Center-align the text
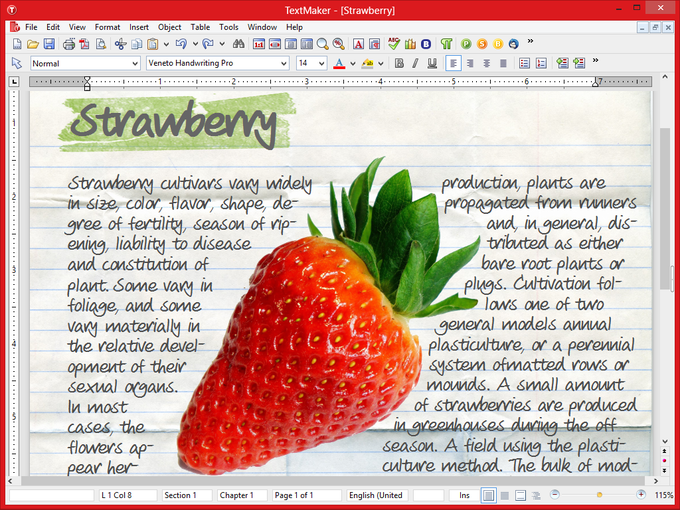This screenshot has height=510, width=680. tap(487, 63)
